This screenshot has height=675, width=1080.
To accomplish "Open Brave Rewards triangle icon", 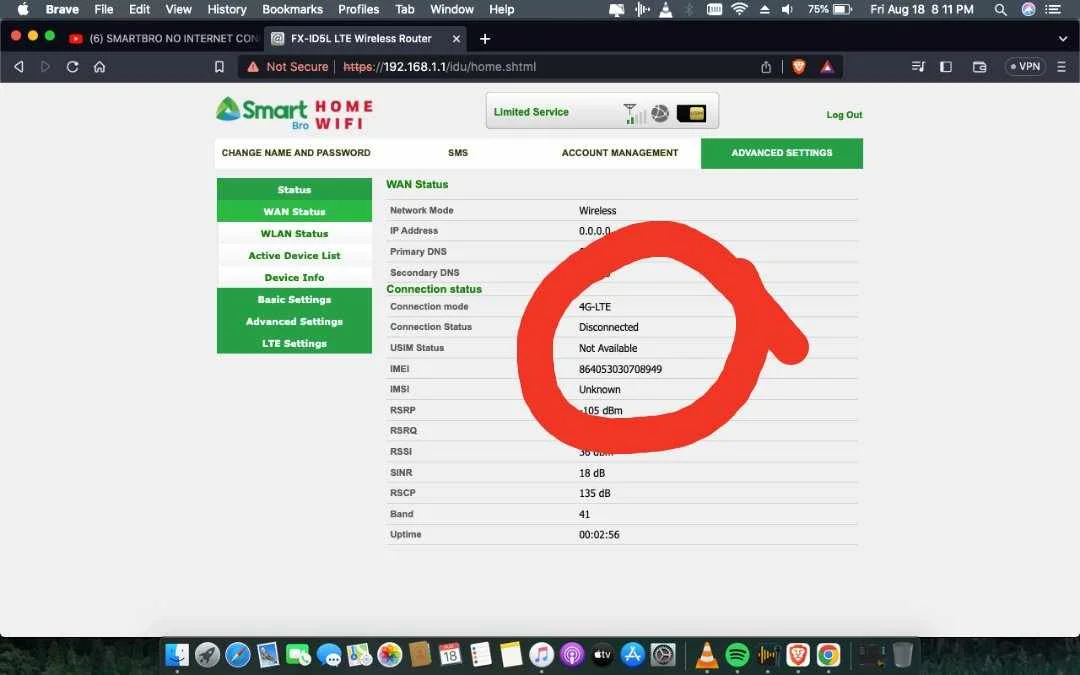I will [x=827, y=67].
